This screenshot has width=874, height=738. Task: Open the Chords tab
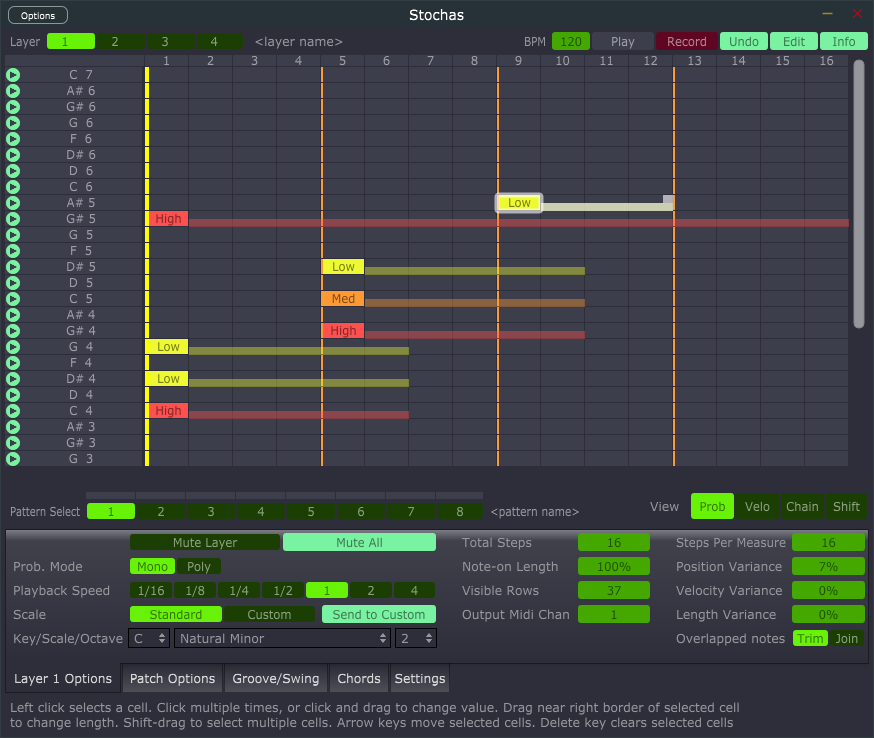tap(359, 678)
